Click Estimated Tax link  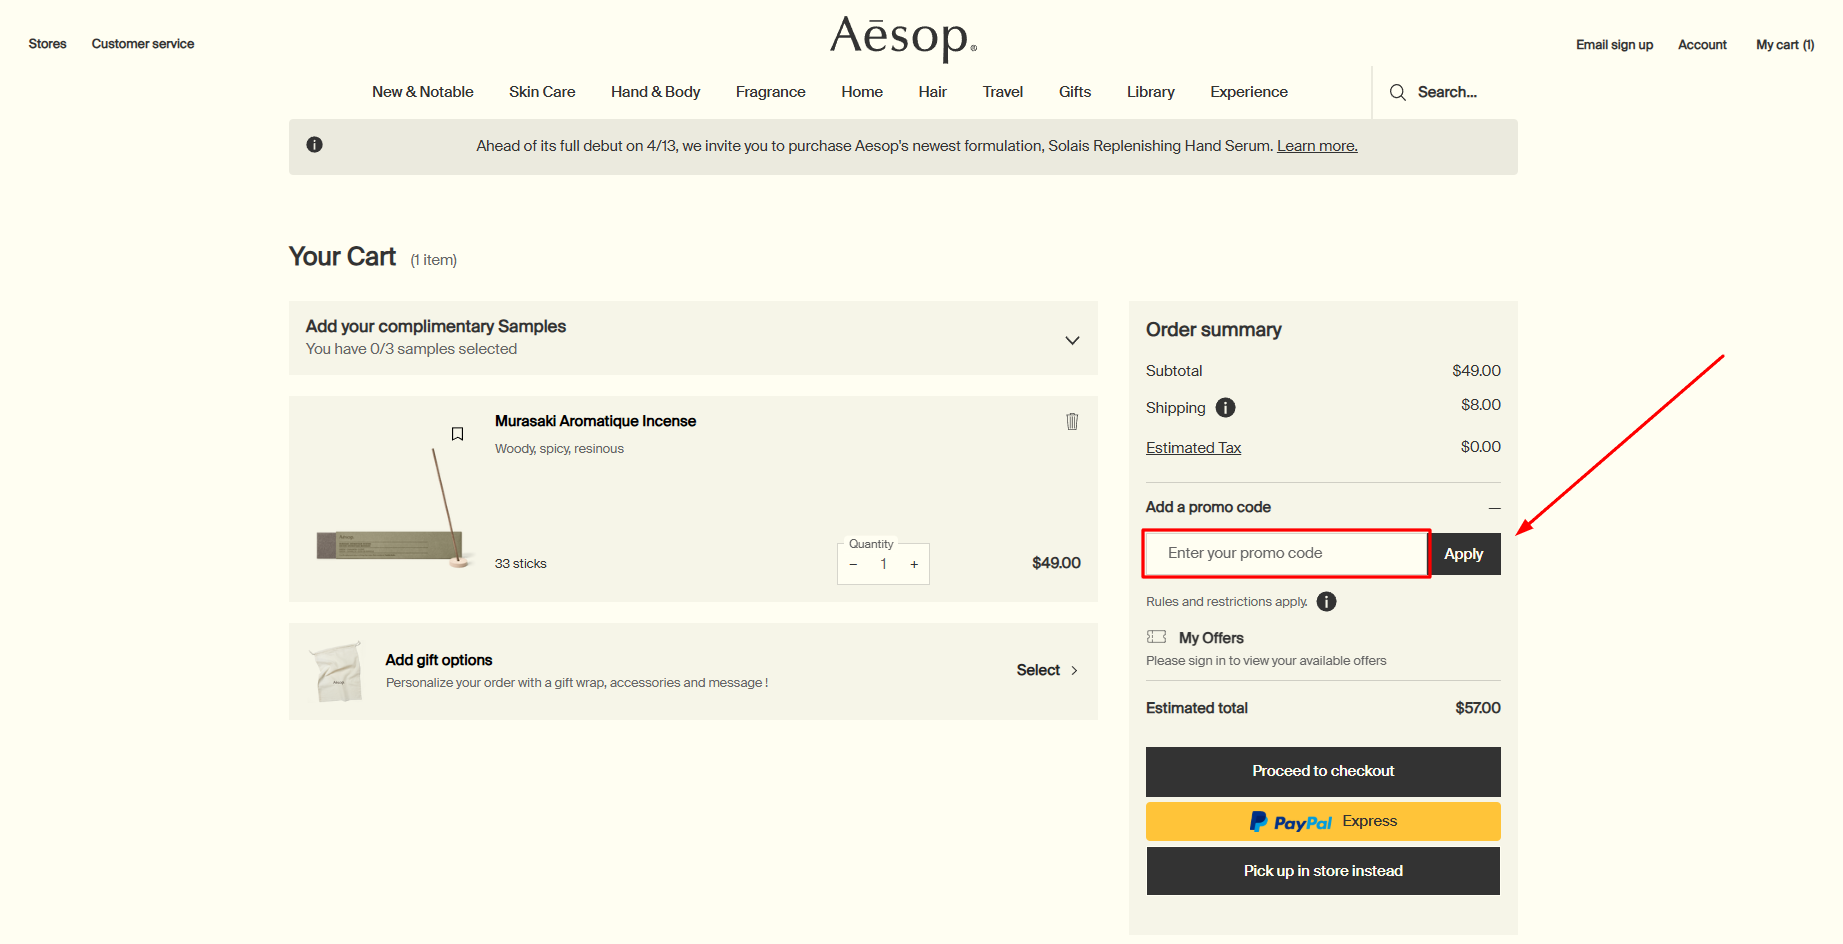[1193, 448]
